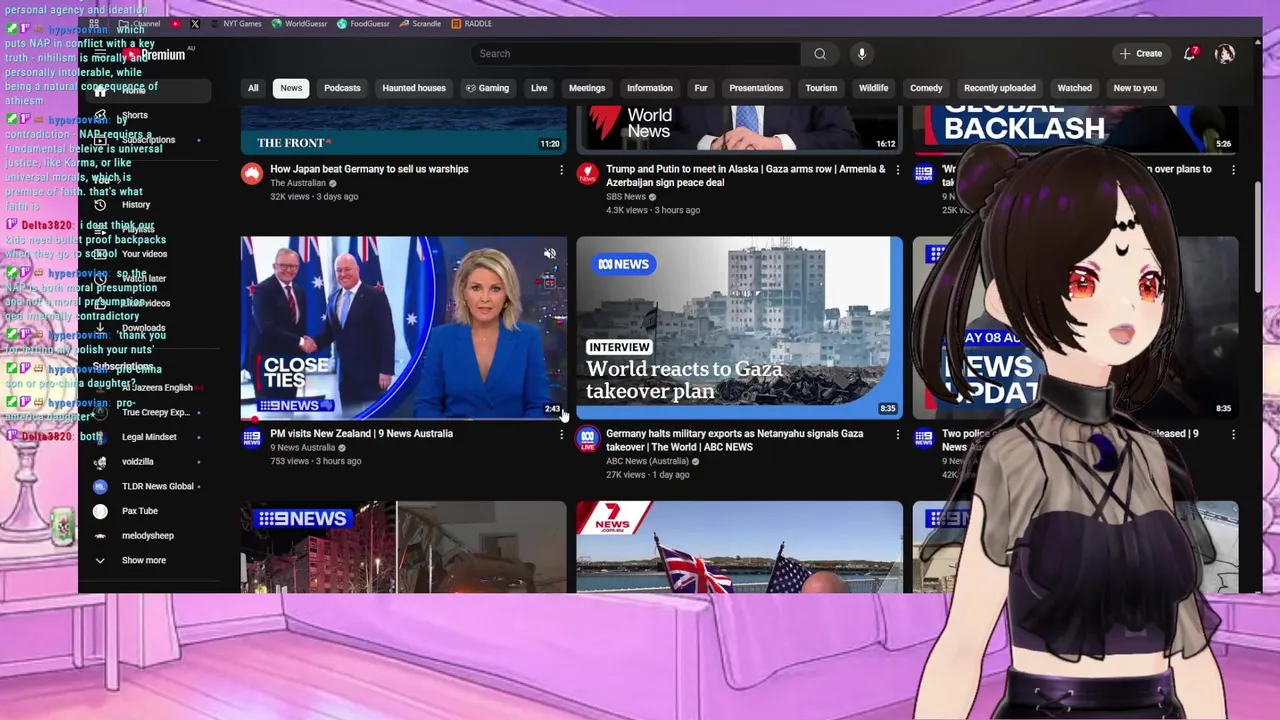Screen dimensions: 1280x720
Task: Open the SBS News channel avatar
Action: pyautogui.click(x=588, y=174)
